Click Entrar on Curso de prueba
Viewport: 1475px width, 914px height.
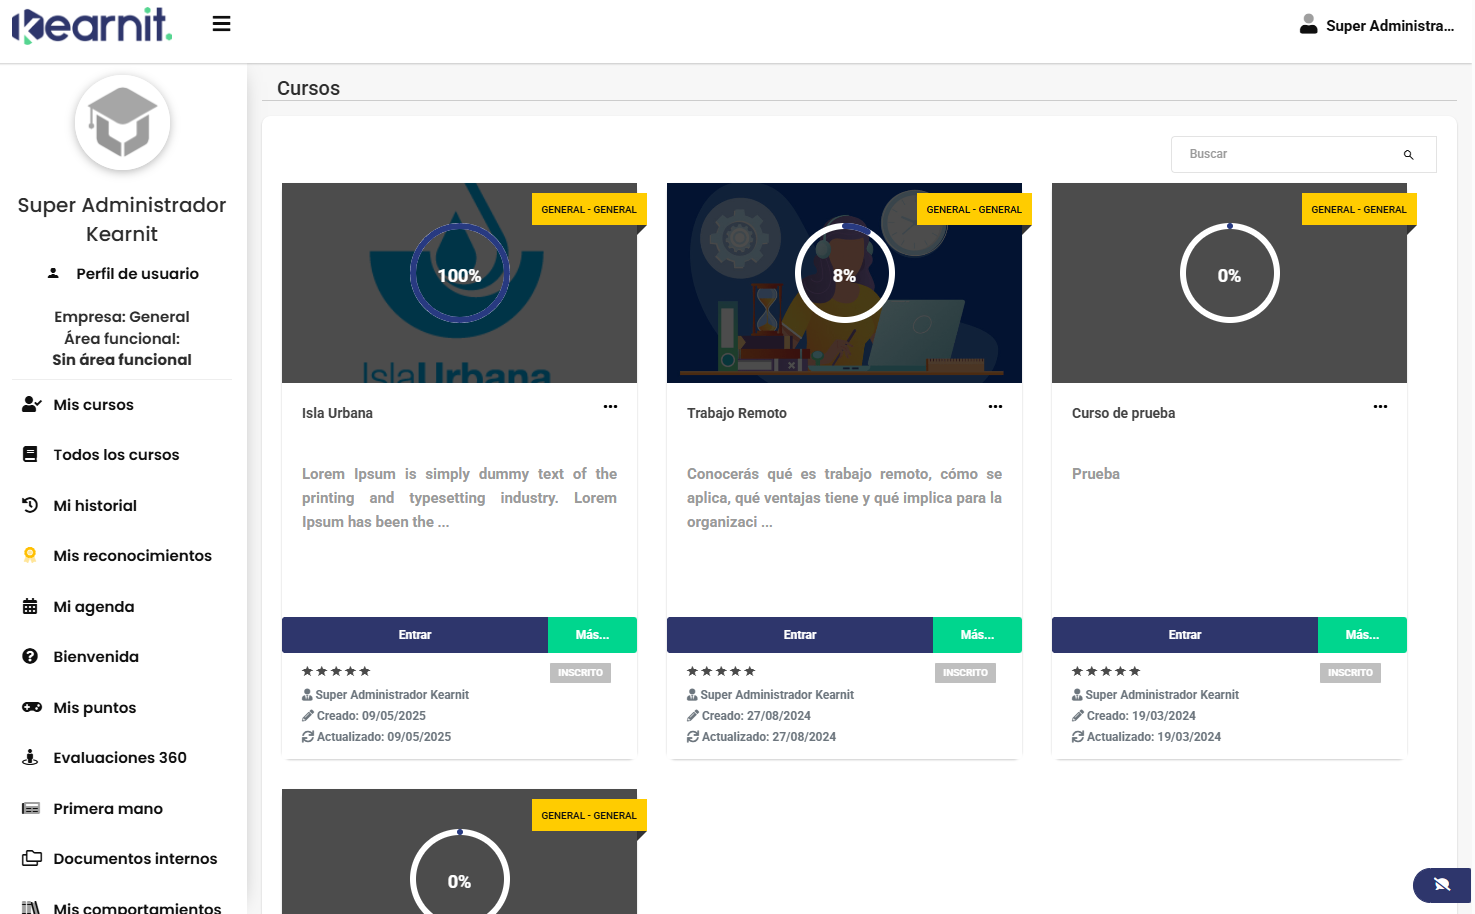1185,635
